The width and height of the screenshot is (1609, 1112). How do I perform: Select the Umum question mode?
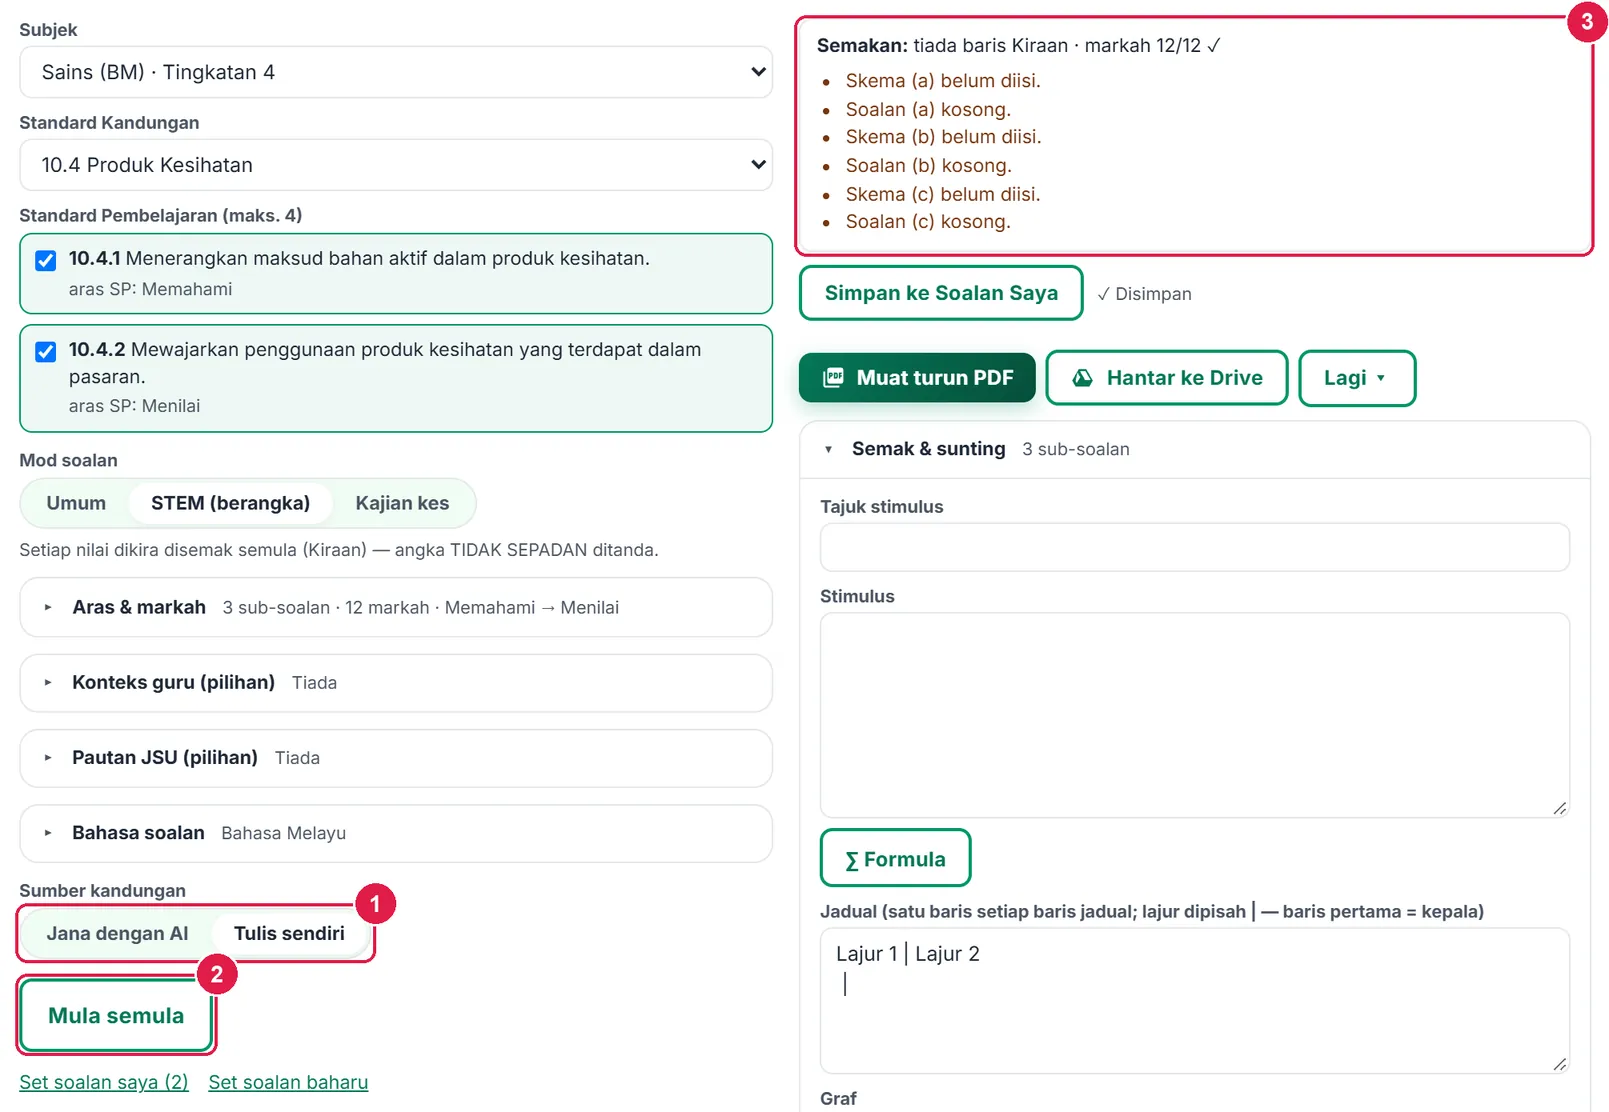[x=76, y=503]
